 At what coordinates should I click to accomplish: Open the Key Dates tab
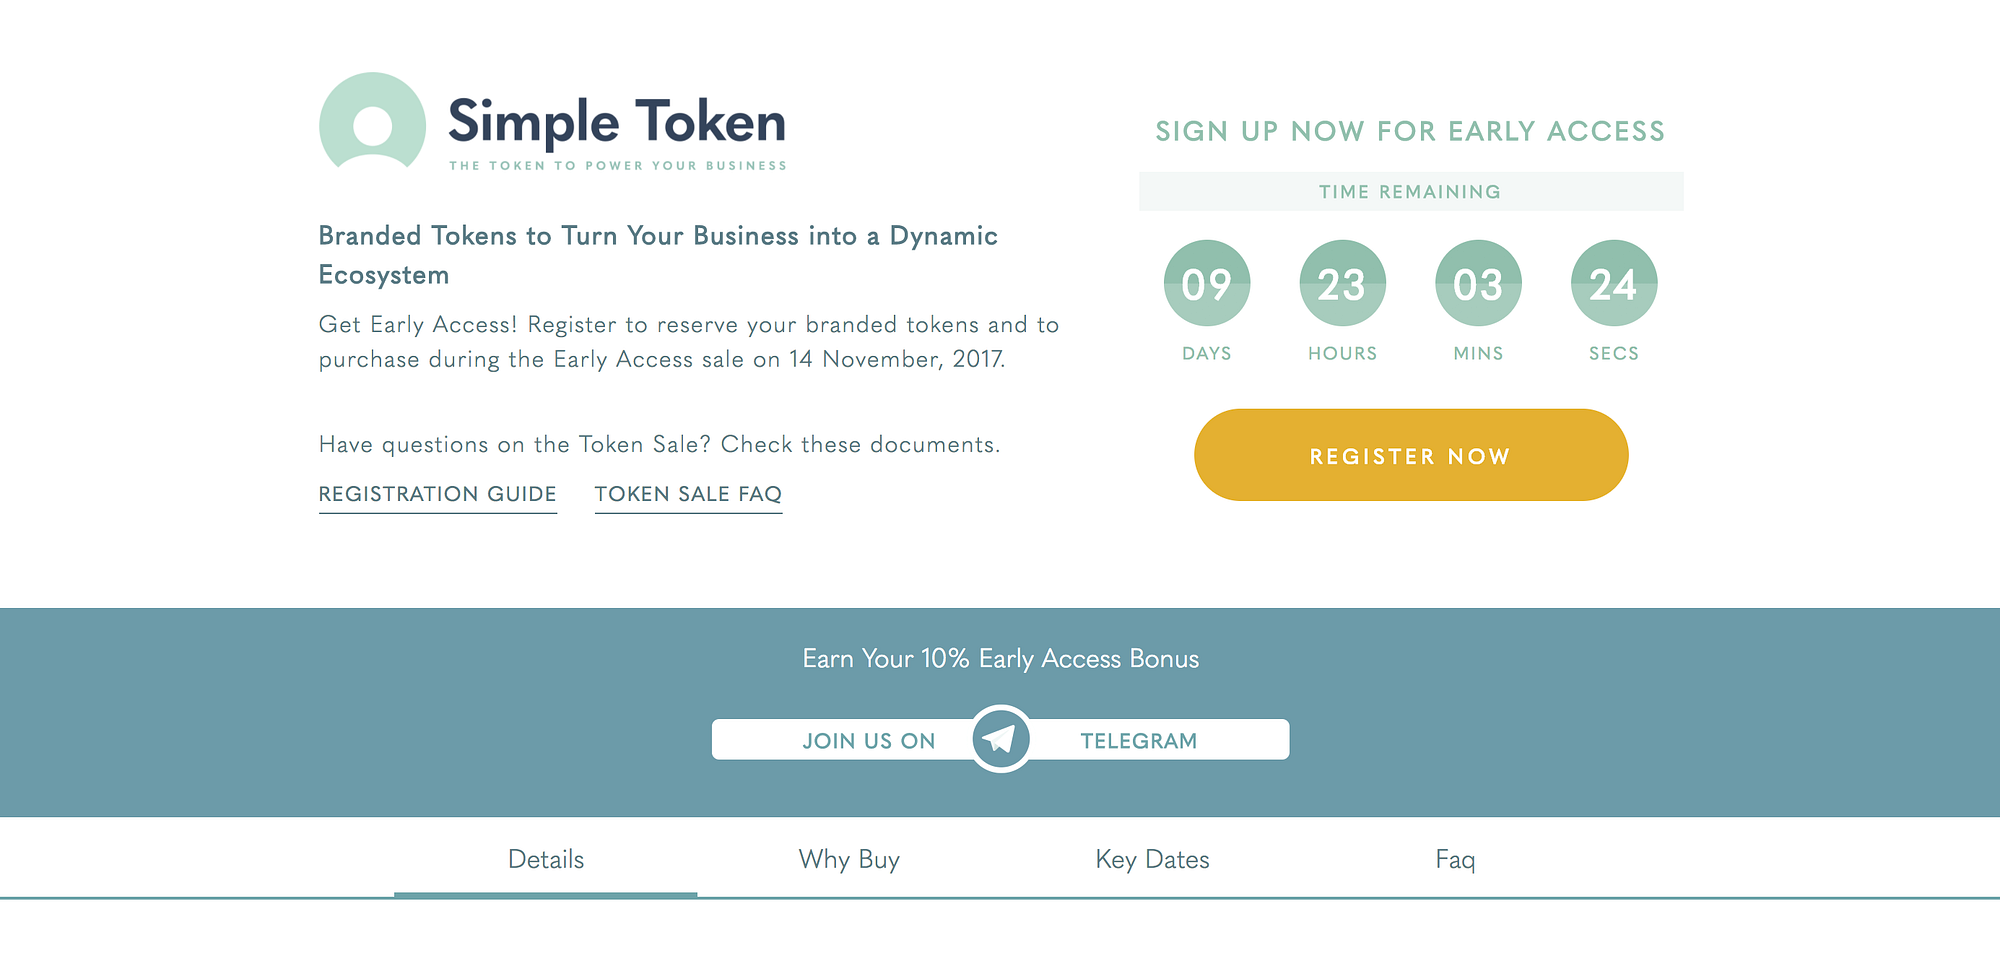[x=1152, y=859]
